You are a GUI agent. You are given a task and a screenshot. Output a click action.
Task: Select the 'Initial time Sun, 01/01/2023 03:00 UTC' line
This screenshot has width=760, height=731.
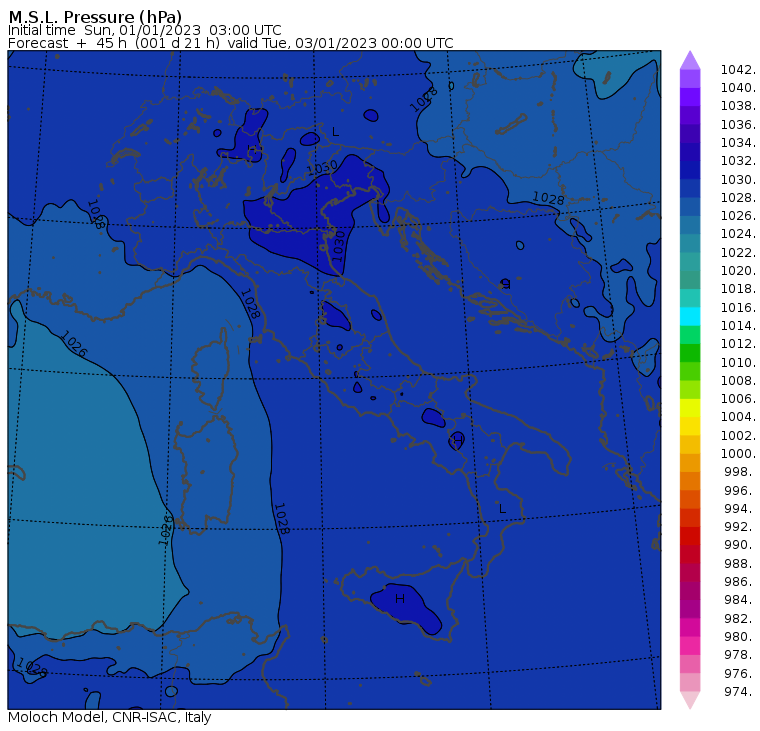pos(144,30)
